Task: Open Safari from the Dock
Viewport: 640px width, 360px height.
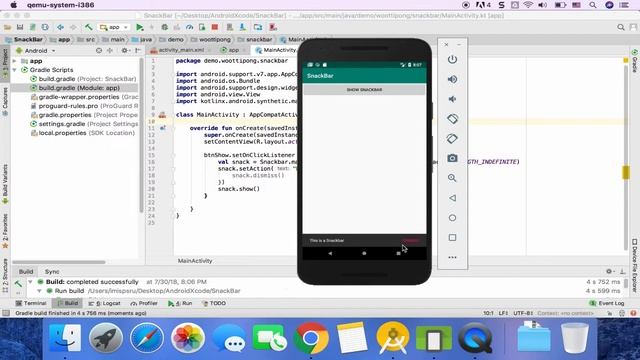Action: pos(147,338)
